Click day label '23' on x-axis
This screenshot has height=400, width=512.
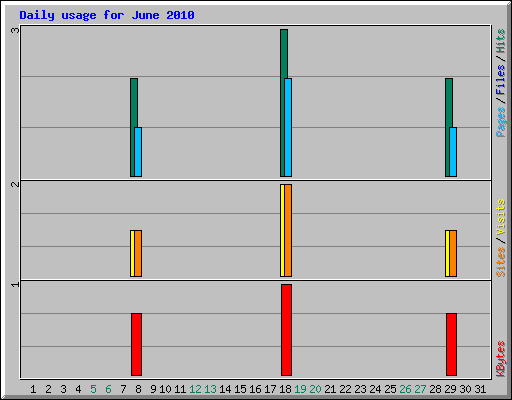tap(360, 389)
